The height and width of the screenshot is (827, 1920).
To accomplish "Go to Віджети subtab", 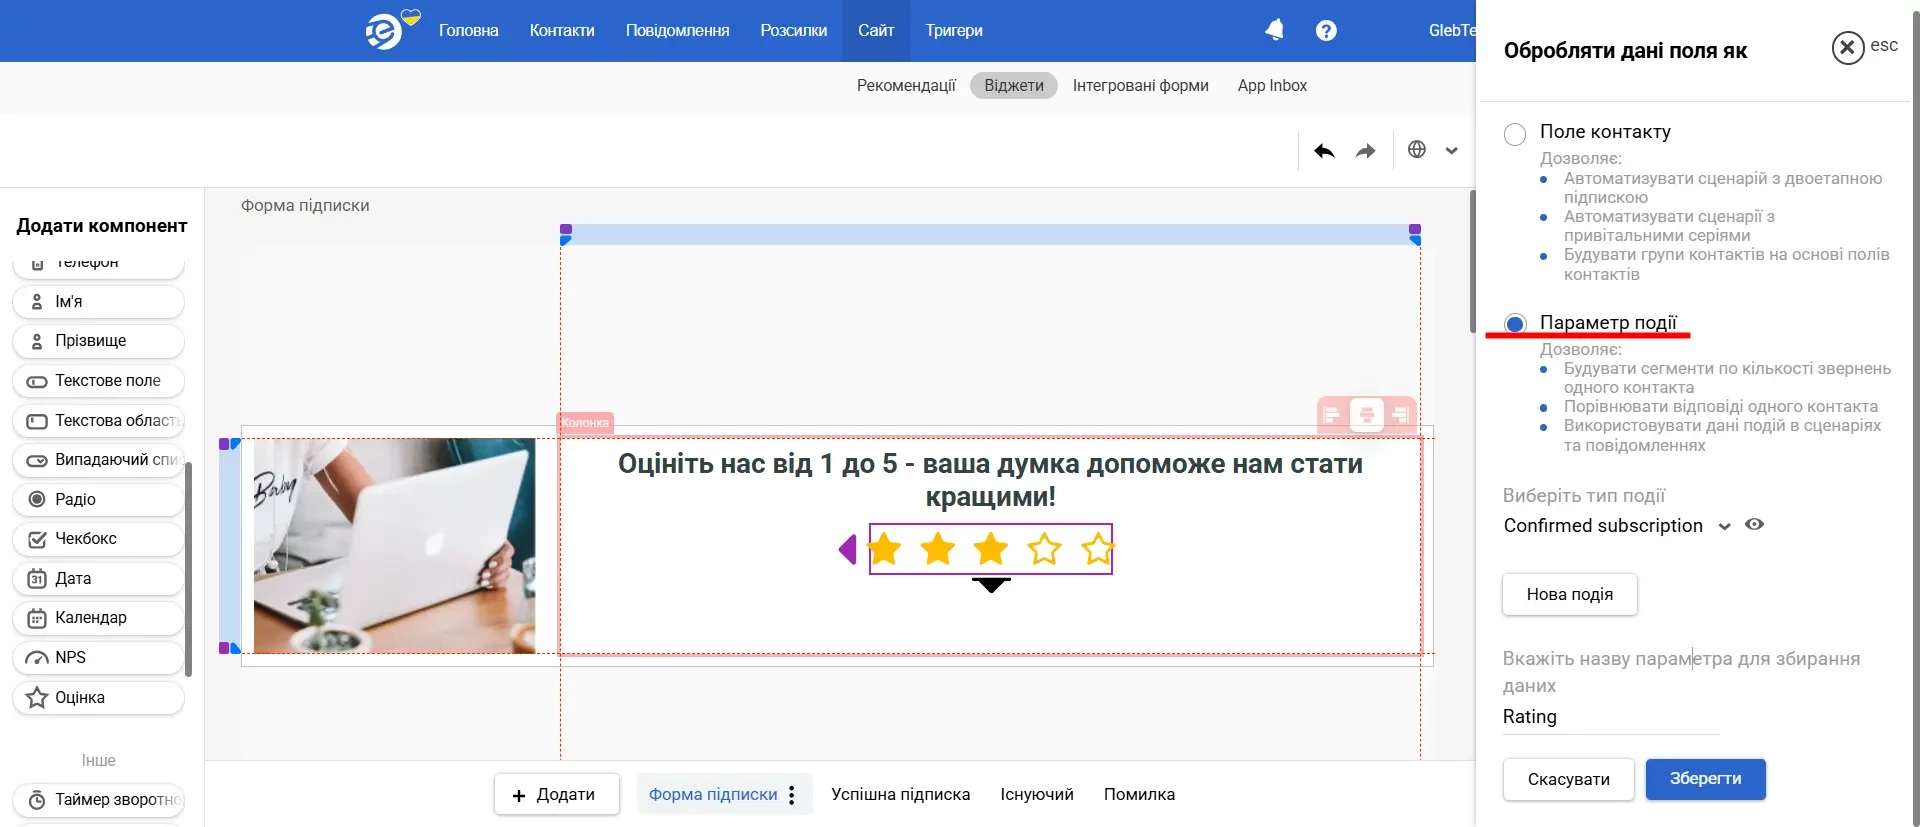I will (x=1013, y=86).
